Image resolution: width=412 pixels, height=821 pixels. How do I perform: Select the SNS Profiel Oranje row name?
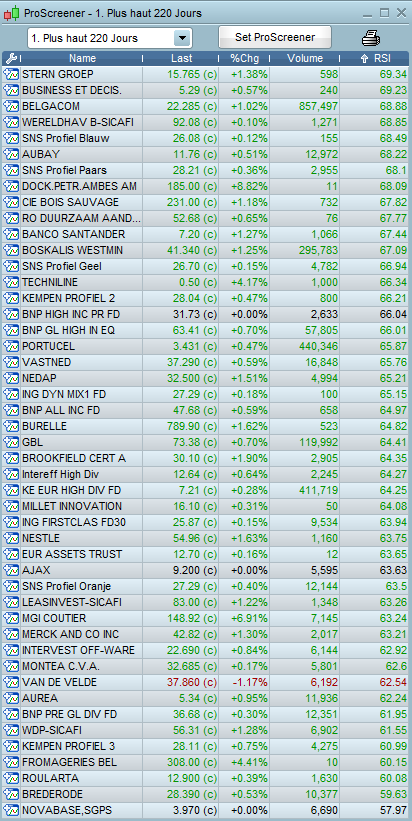pos(66,586)
